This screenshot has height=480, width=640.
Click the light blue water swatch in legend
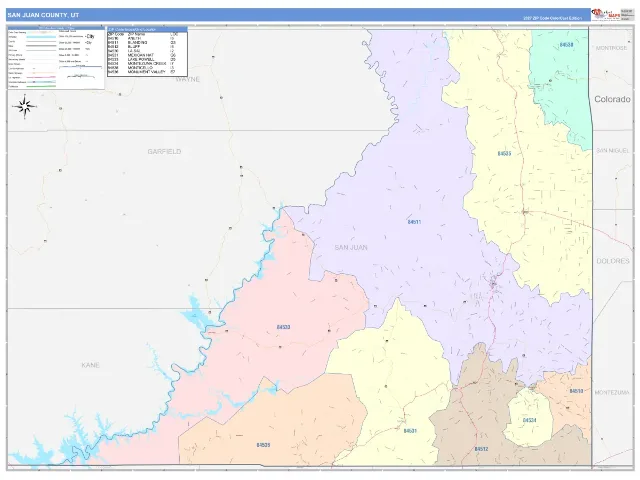(x=41, y=37)
